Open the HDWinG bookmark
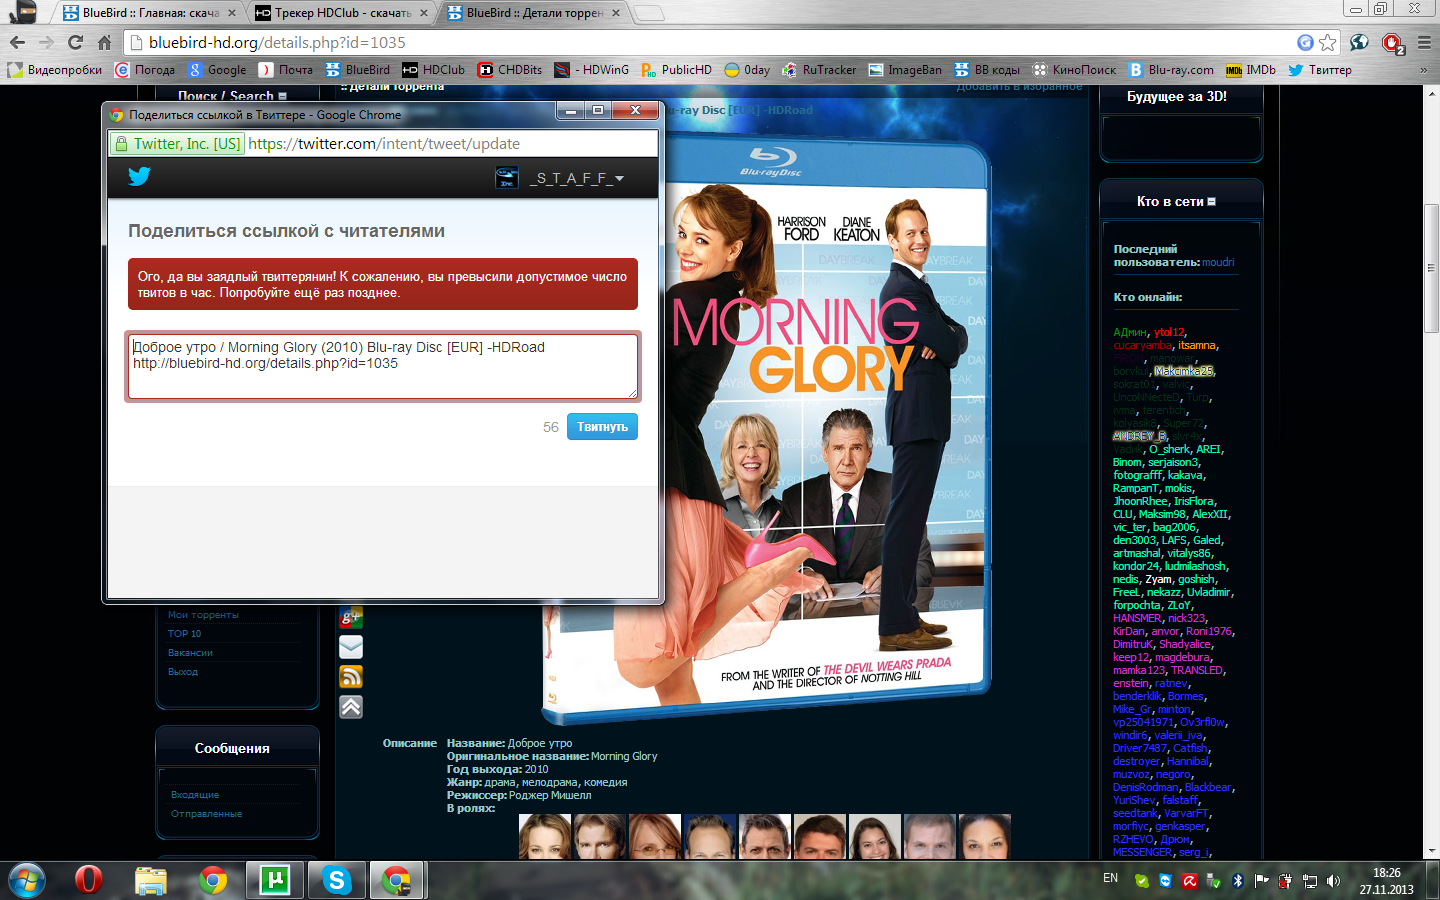The image size is (1440, 900). point(592,70)
